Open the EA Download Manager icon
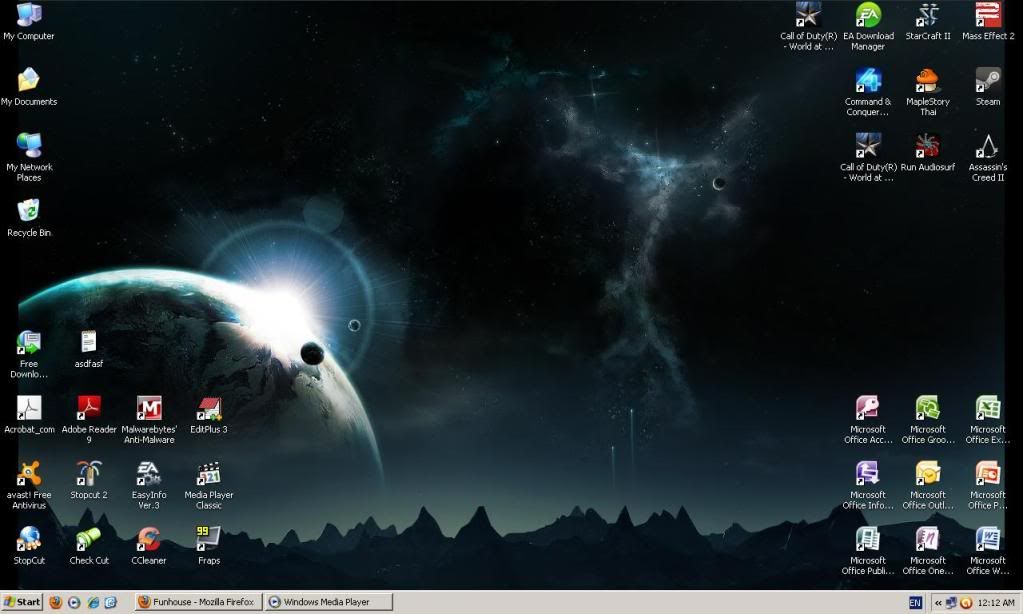Screen dimensions: 1023x614 click(868, 15)
